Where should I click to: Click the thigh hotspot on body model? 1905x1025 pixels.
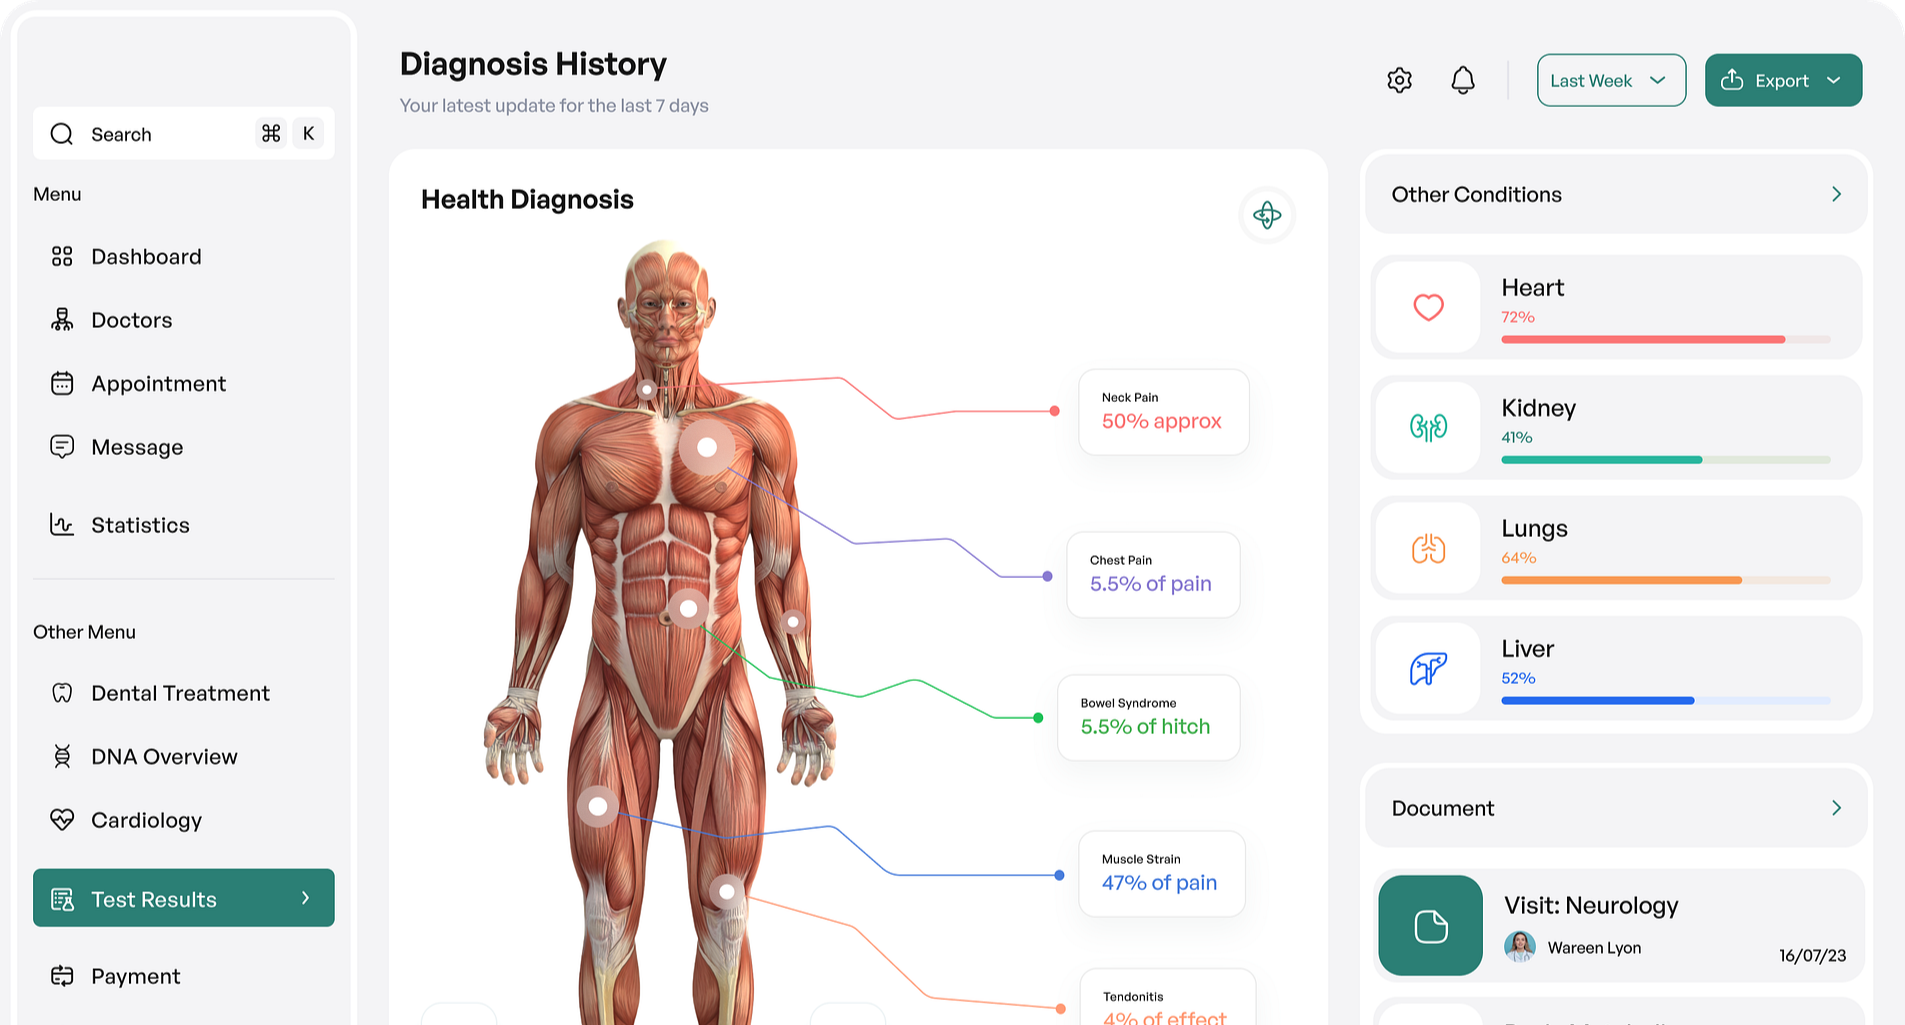[598, 805]
